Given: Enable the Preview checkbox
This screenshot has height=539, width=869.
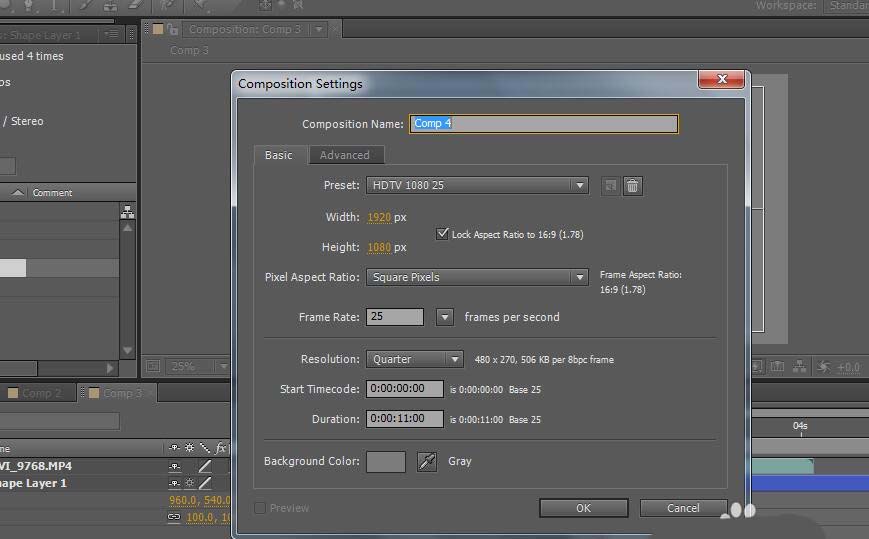Looking at the screenshot, I should point(260,508).
